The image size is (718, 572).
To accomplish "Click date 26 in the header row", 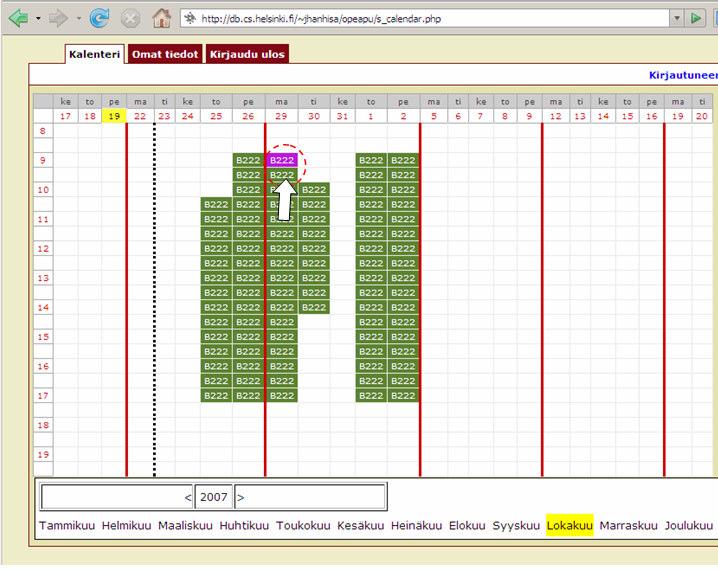I will (x=248, y=116).
